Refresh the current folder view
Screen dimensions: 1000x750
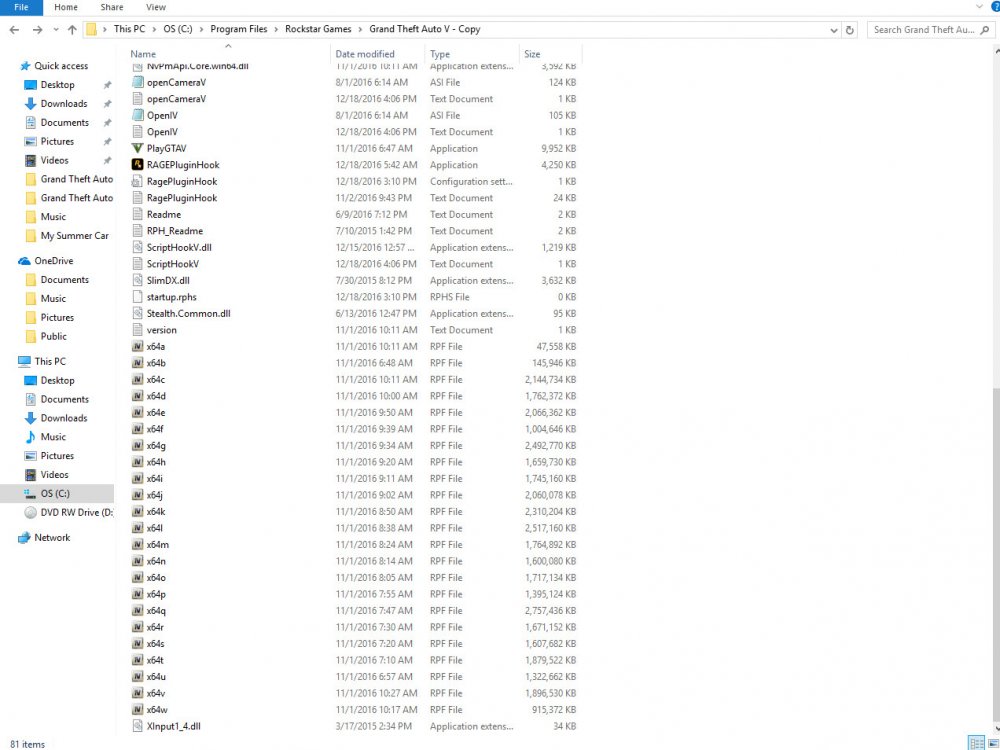(x=849, y=30)
